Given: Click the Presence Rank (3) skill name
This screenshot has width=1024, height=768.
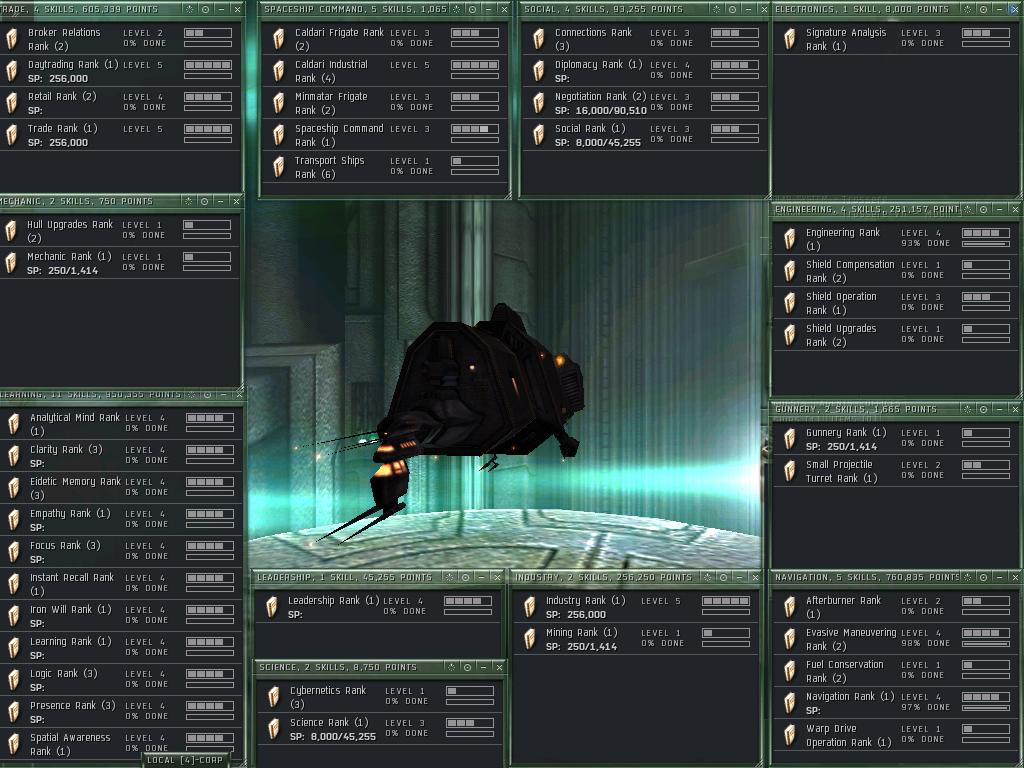Looking at the screenshot, I should [x=72, y=705].
